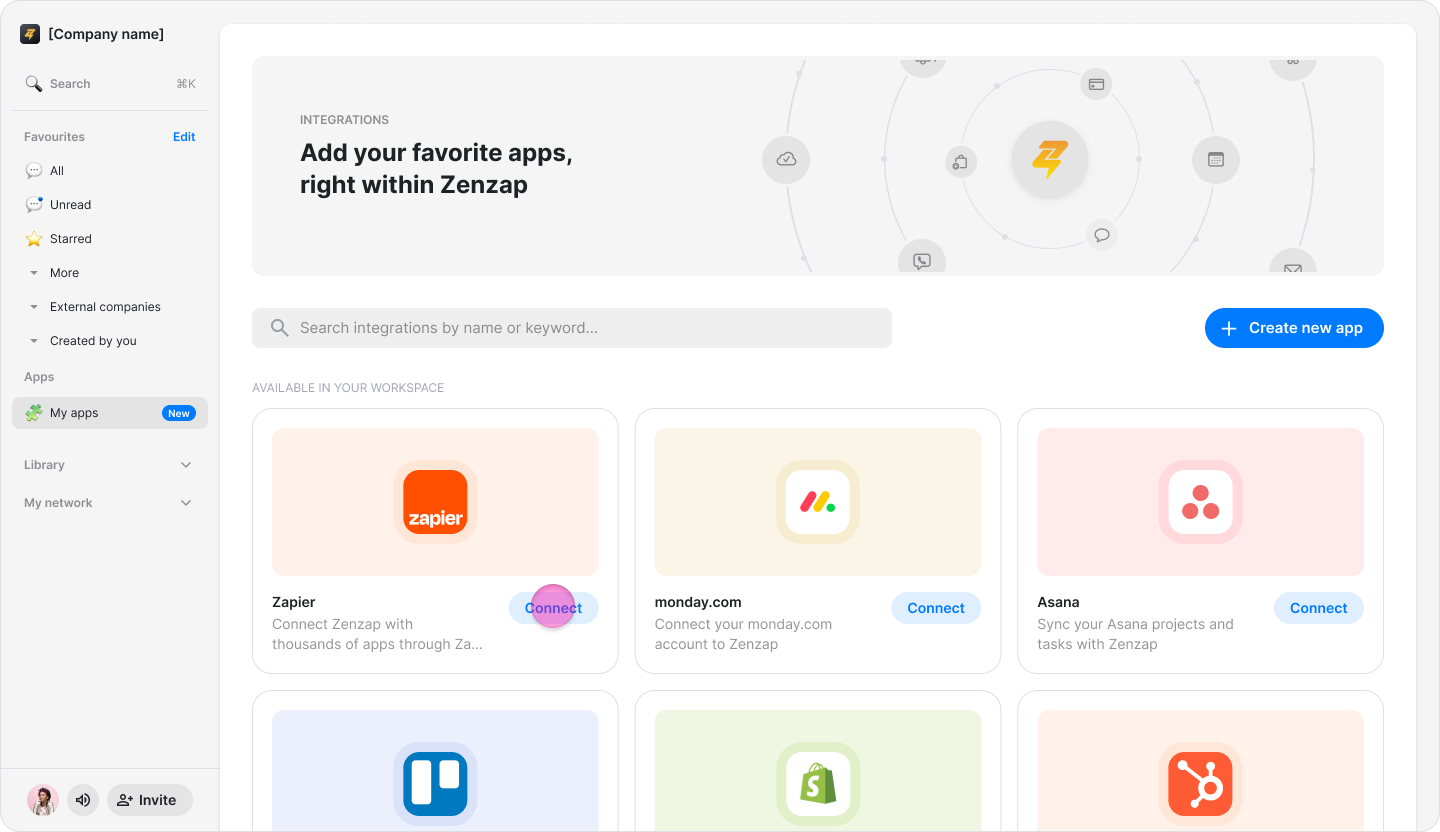
Task: Click the New badge on My apps
Action: pos(179,413)
